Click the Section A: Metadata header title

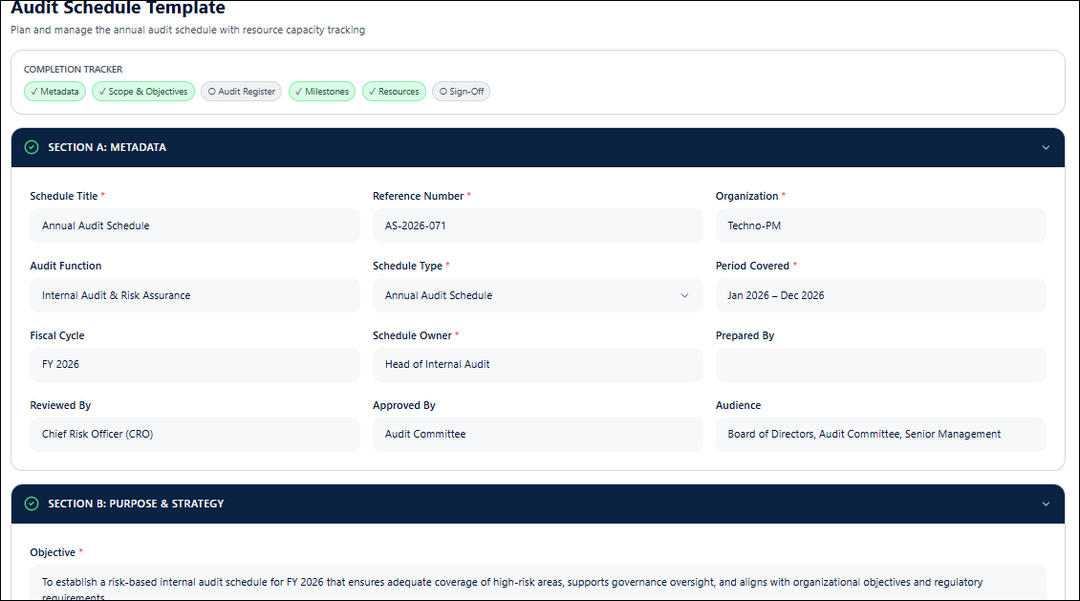click(x=107, y=147)
